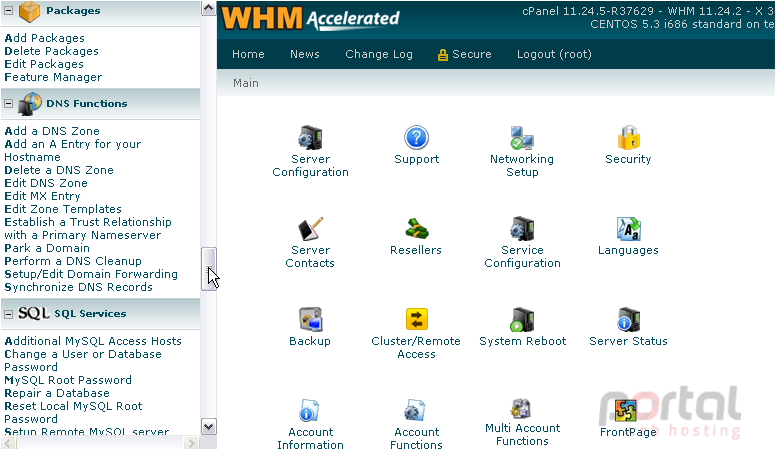776x450 pixels.
Task: Click Delete a DNS Zone
Action: click(59, 170)
